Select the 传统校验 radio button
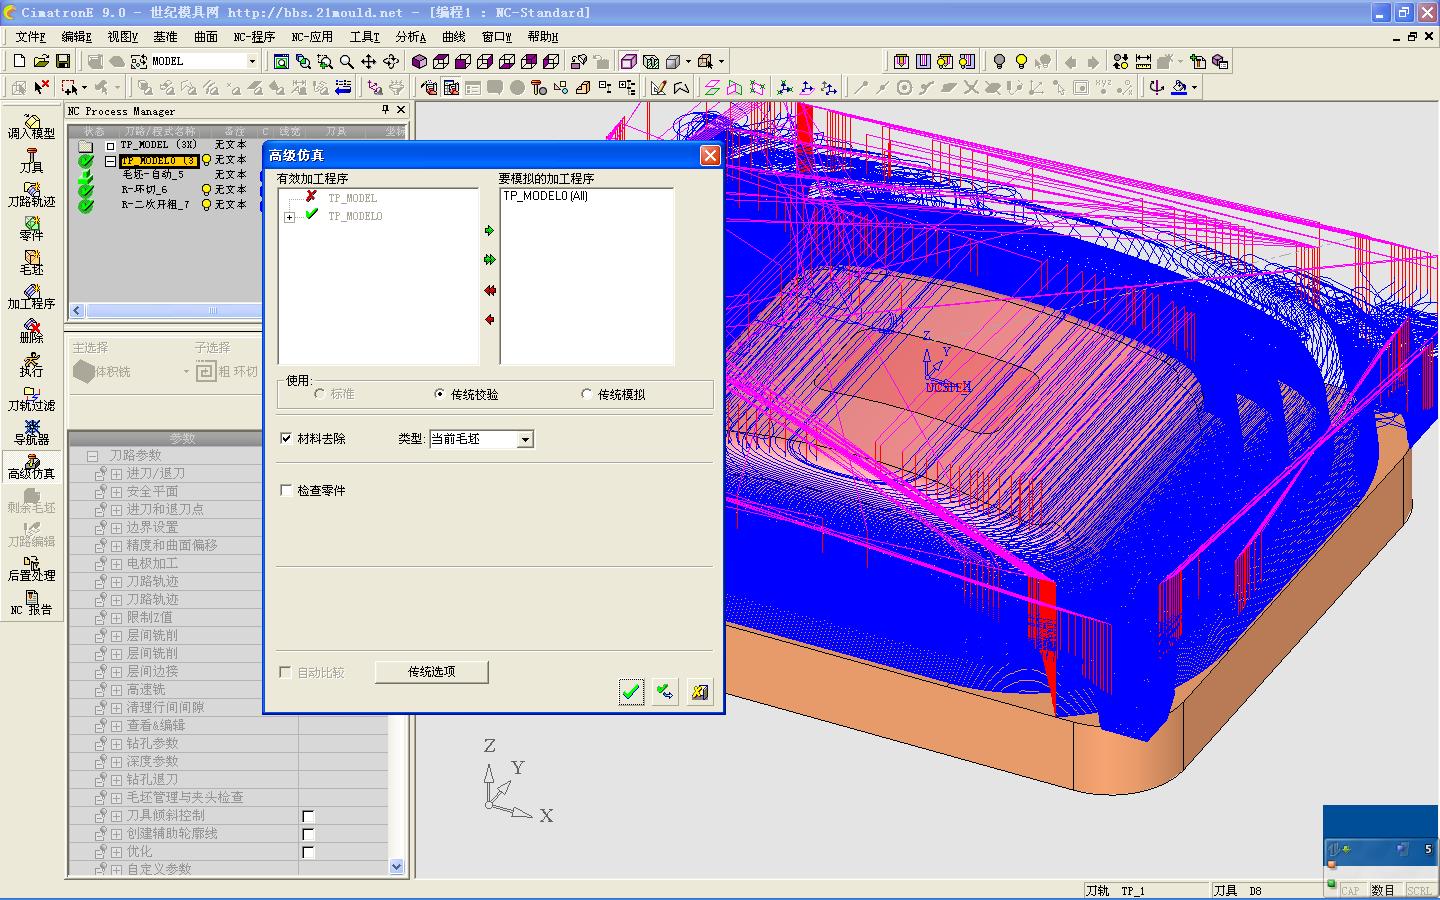 (x=440, y=394)
